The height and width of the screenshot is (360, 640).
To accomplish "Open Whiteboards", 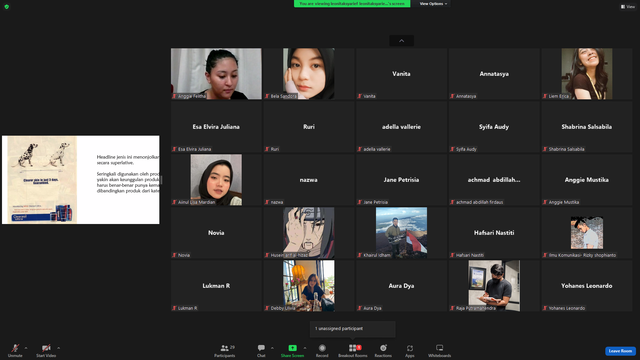I will (x=440, y=350).
